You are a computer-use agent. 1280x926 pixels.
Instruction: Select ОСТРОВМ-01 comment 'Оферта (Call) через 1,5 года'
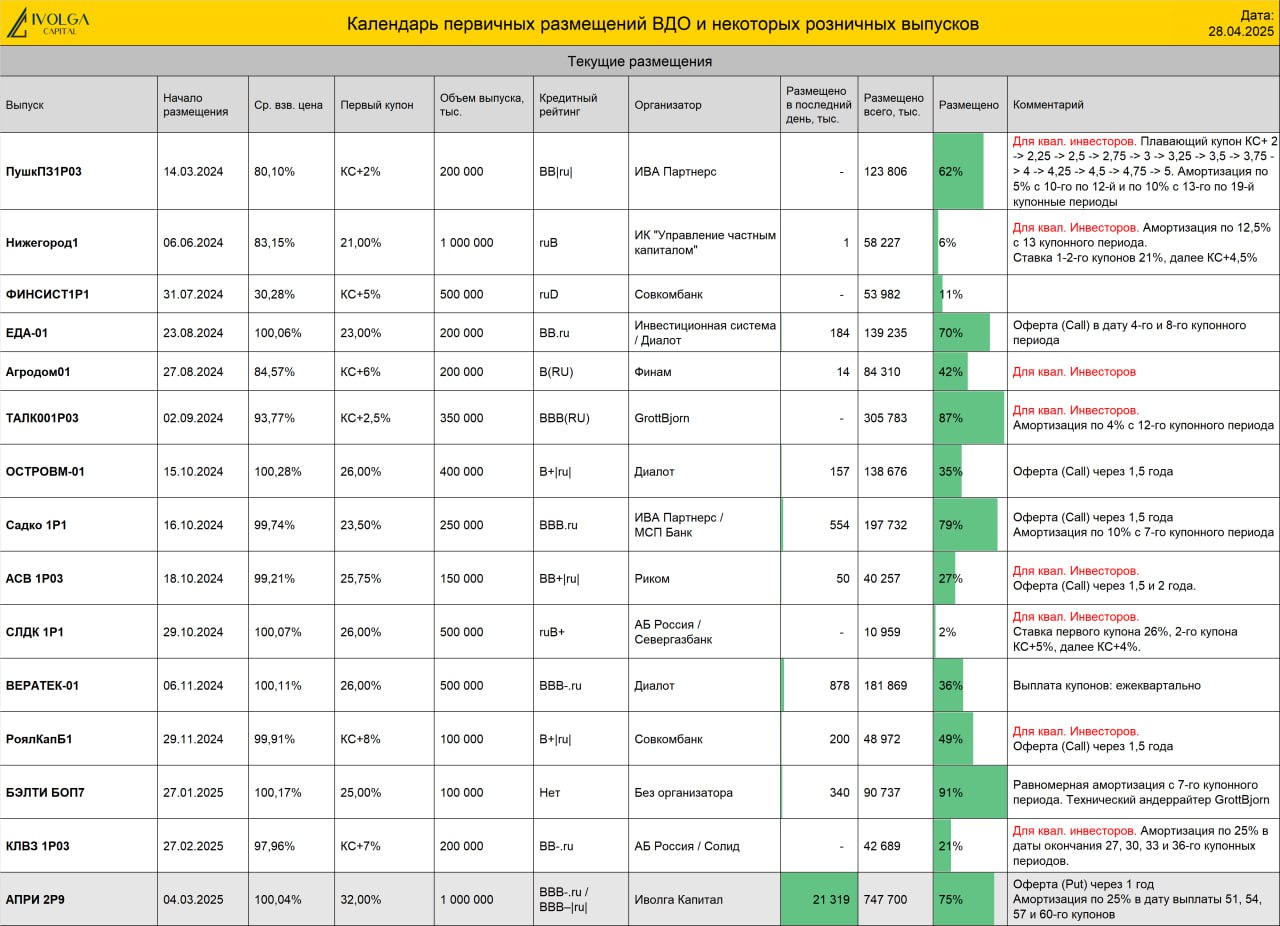click(1093, 471)
